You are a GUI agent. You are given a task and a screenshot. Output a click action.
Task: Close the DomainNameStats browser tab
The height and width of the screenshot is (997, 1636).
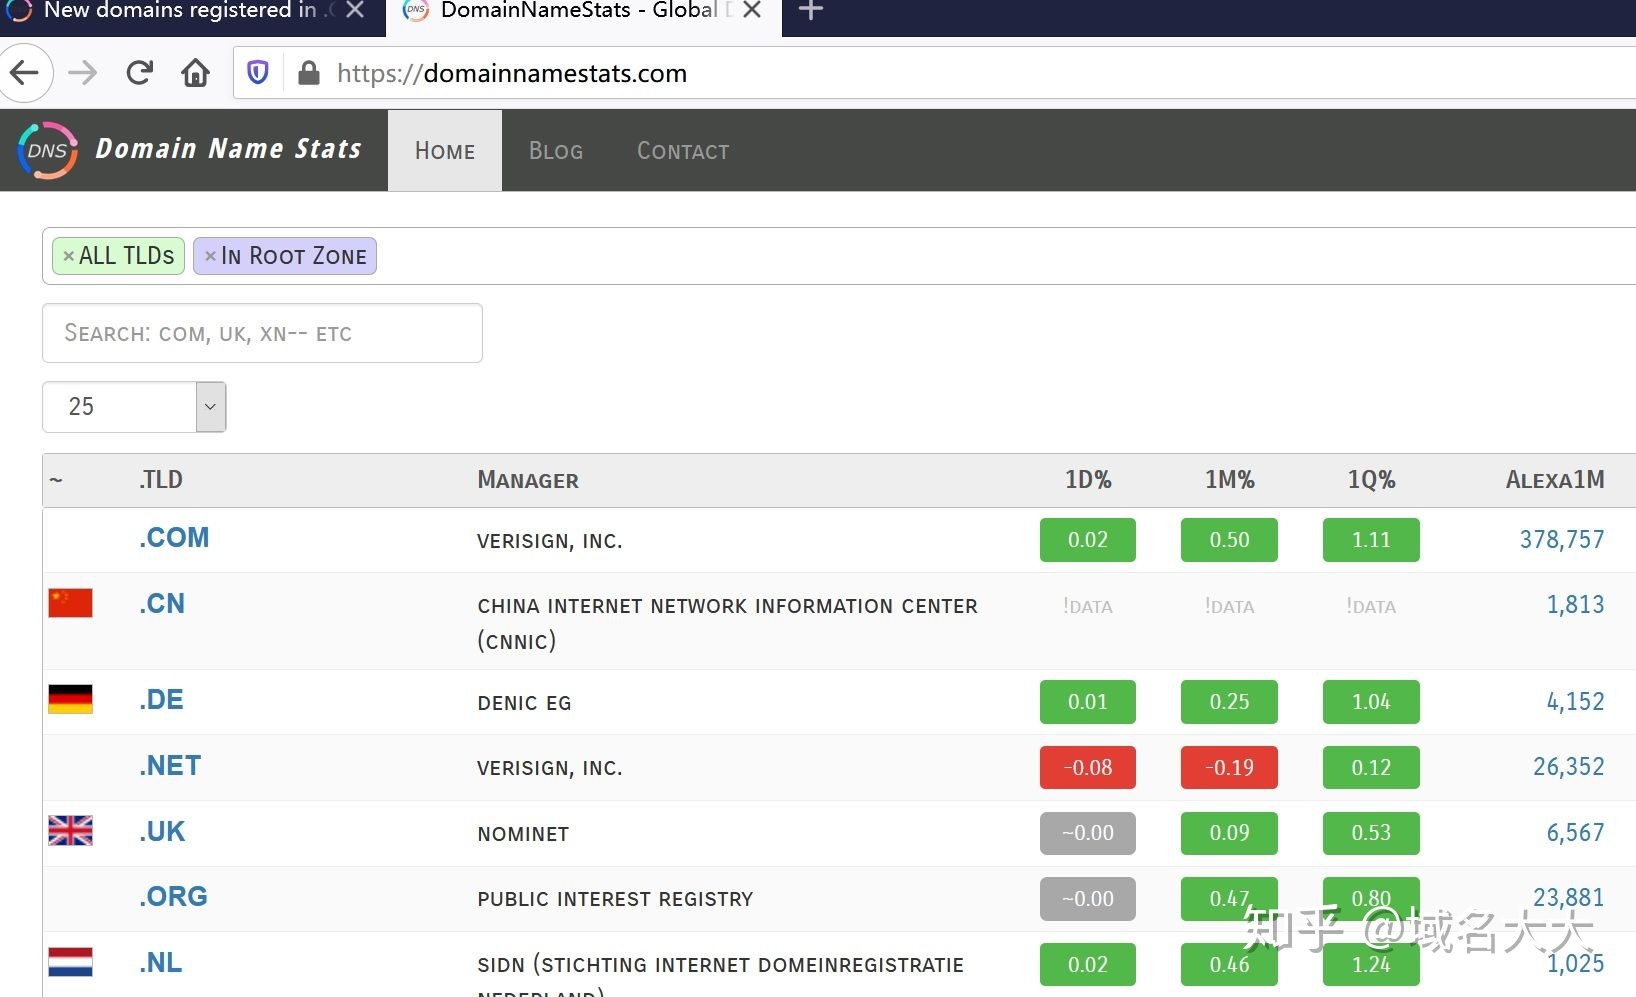[x=752, y=11]
